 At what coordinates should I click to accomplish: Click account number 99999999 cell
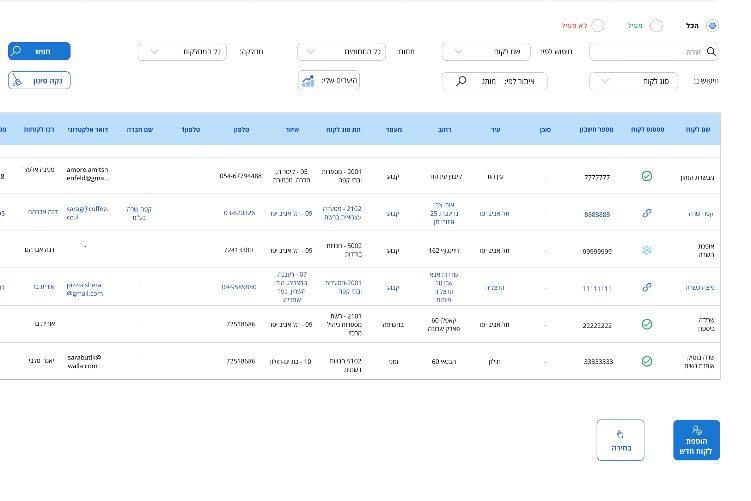point(597,251)
